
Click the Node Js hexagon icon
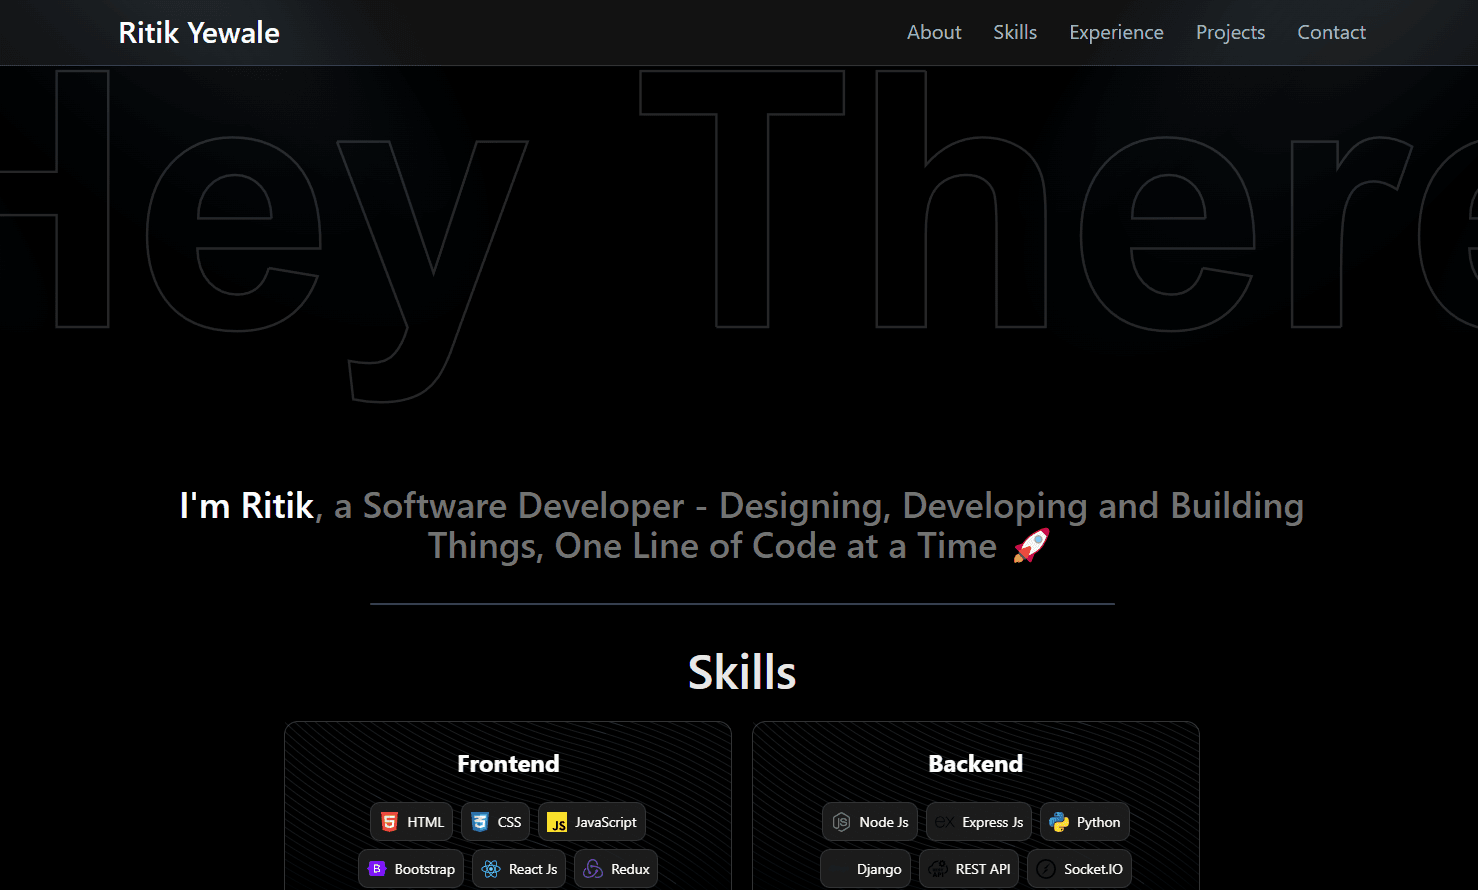point(842,822)
